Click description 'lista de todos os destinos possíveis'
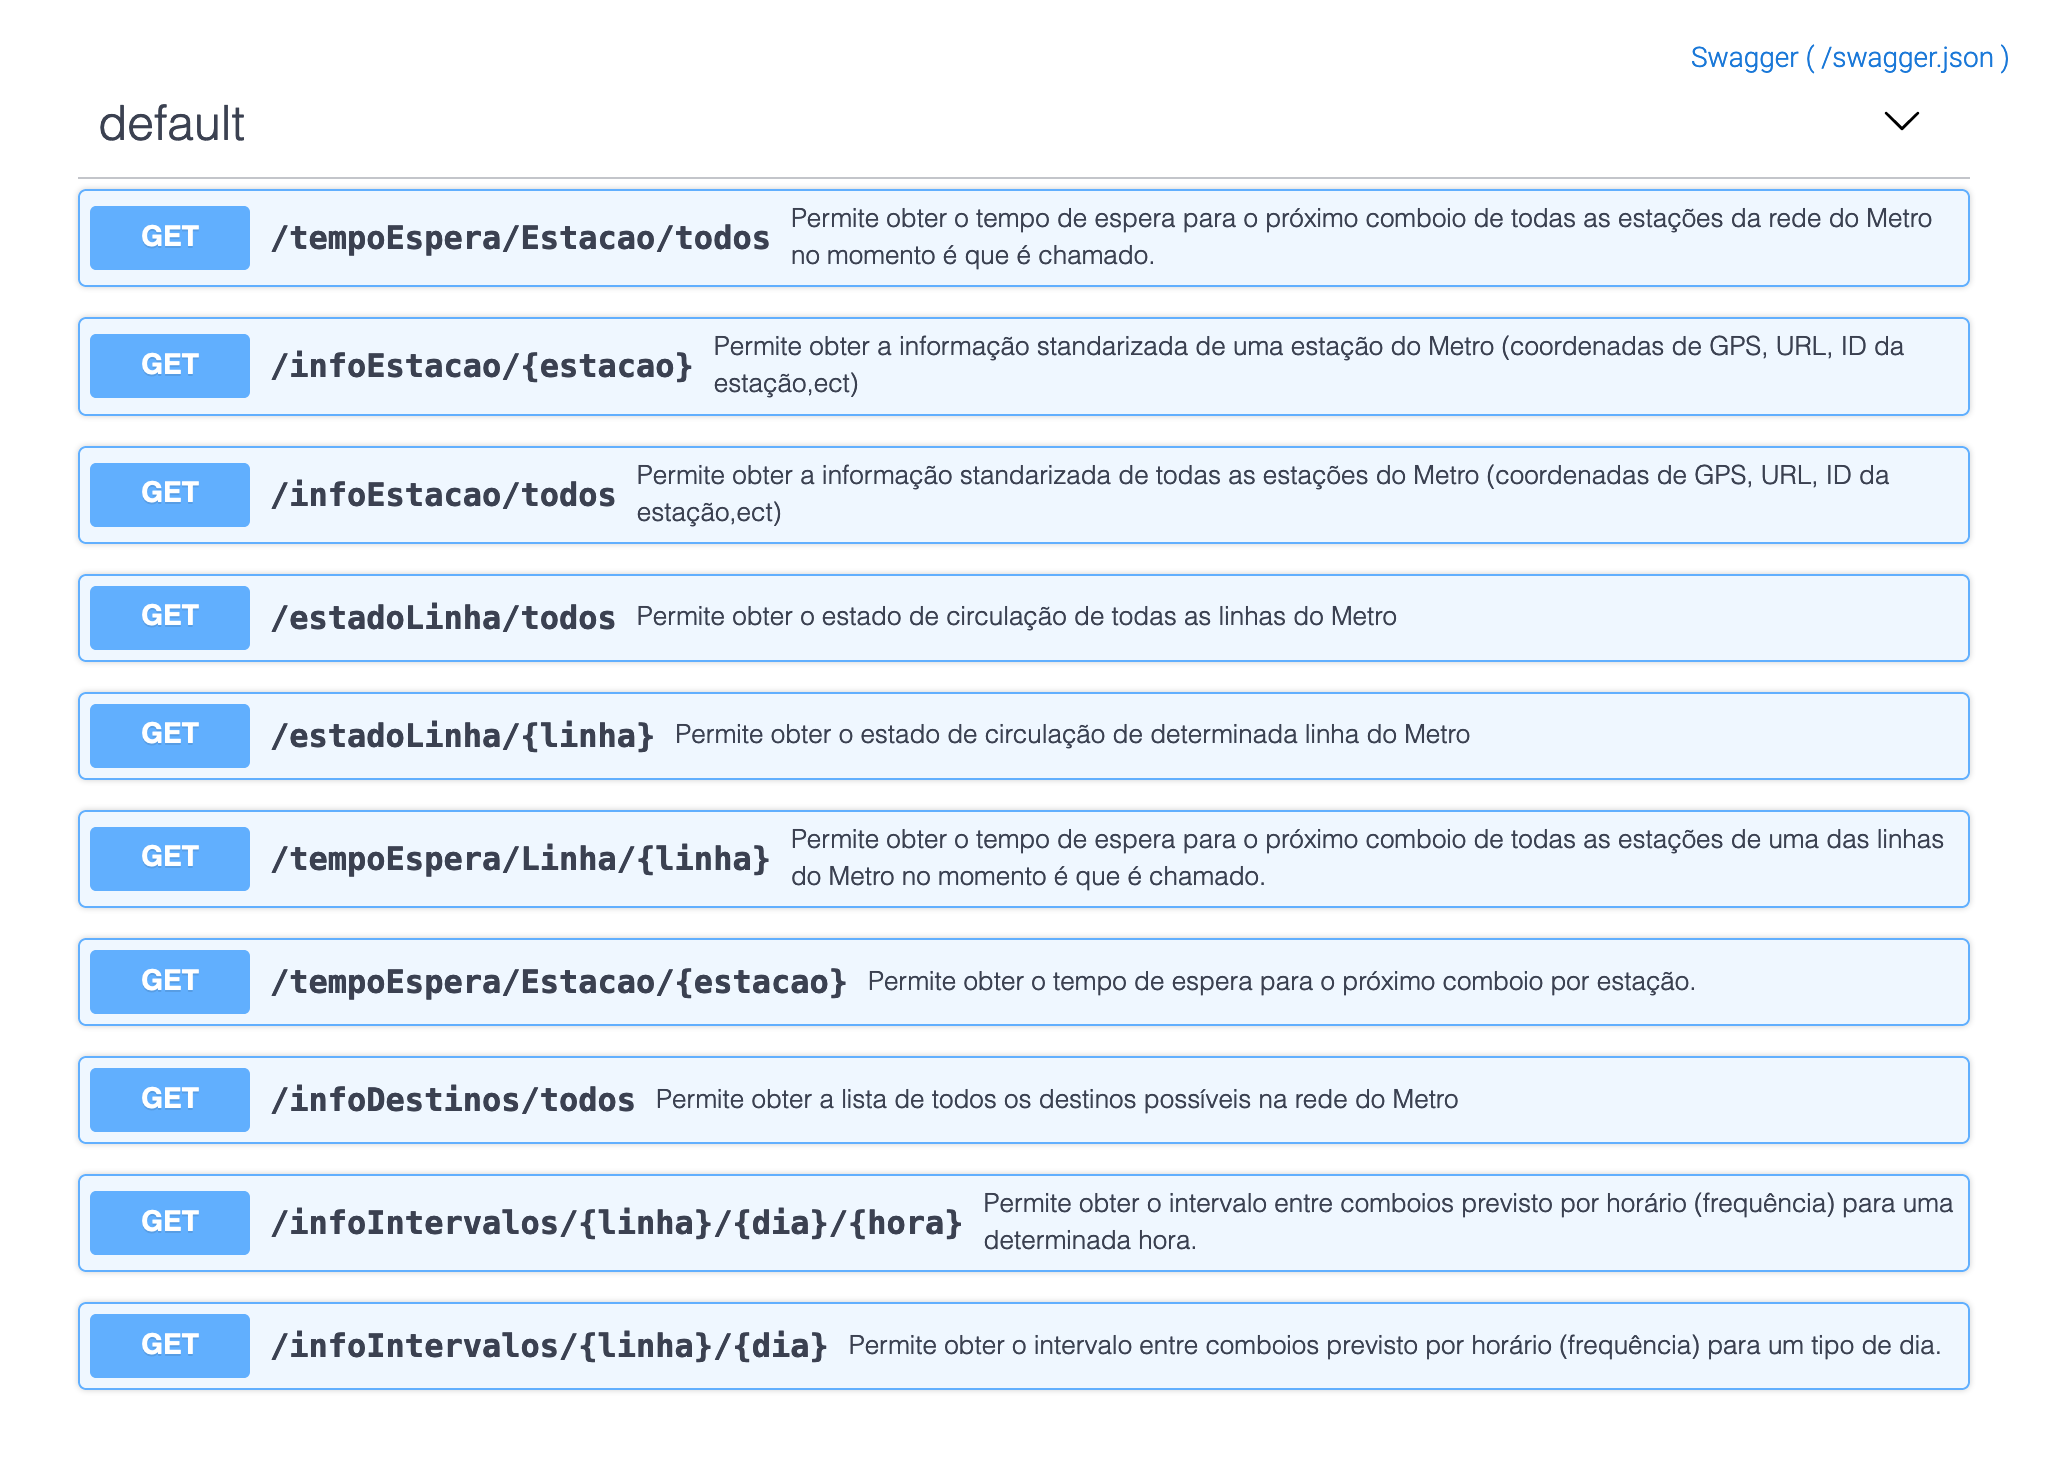 1056,1099
